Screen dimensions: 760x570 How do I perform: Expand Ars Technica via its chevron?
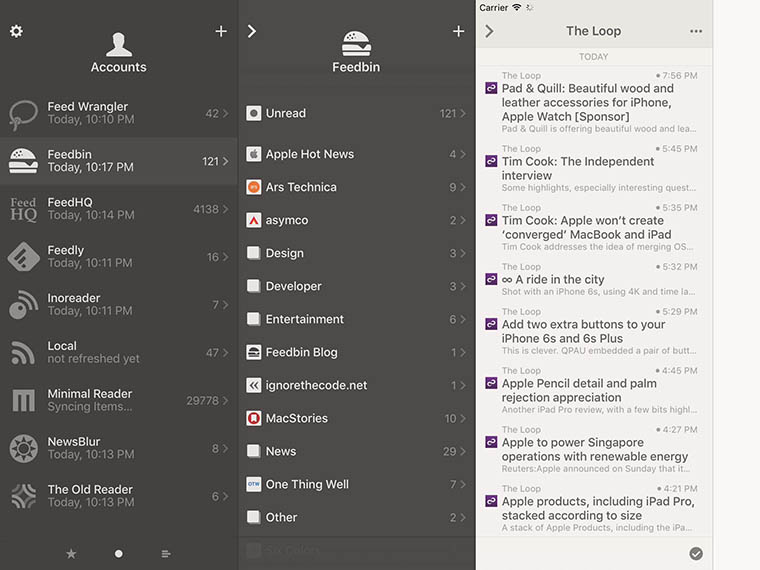[463, 187]
